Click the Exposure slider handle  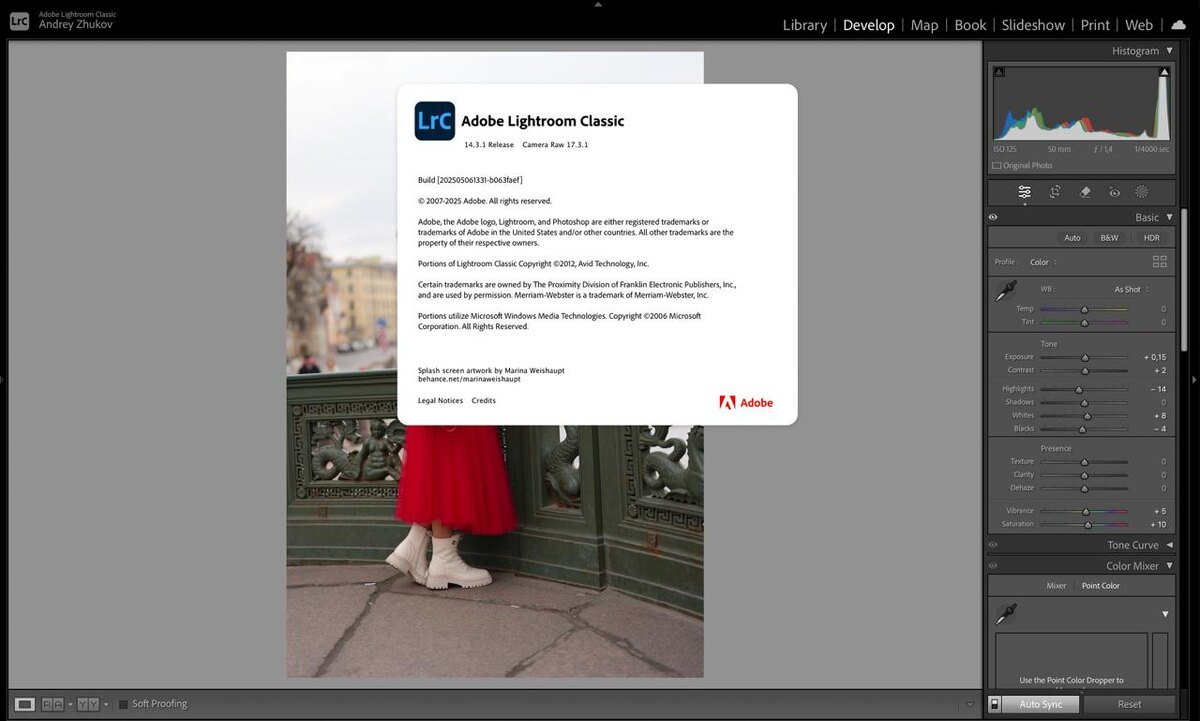click(1085, 357)
